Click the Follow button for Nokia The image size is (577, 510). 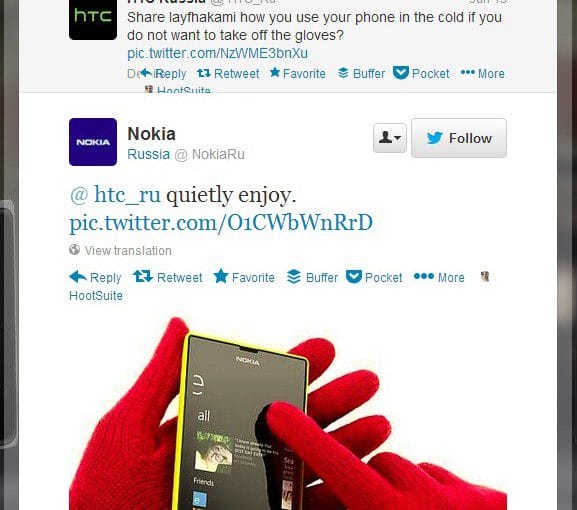tap(459, 138)
